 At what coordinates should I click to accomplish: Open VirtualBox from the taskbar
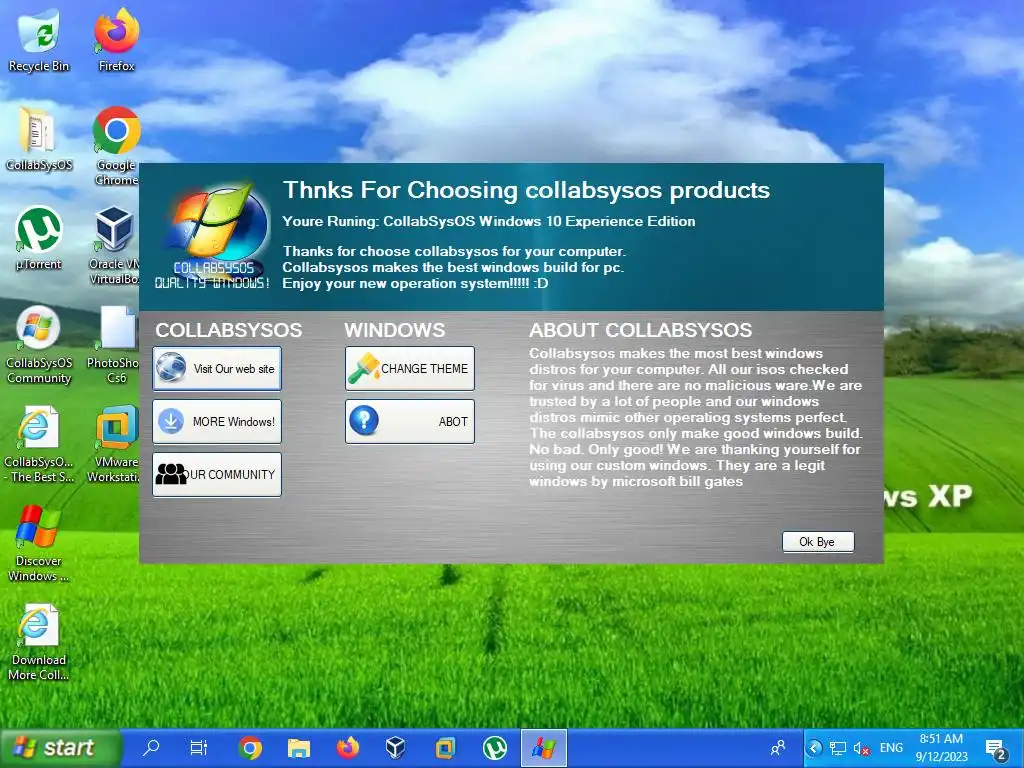[x=396, y=748]
